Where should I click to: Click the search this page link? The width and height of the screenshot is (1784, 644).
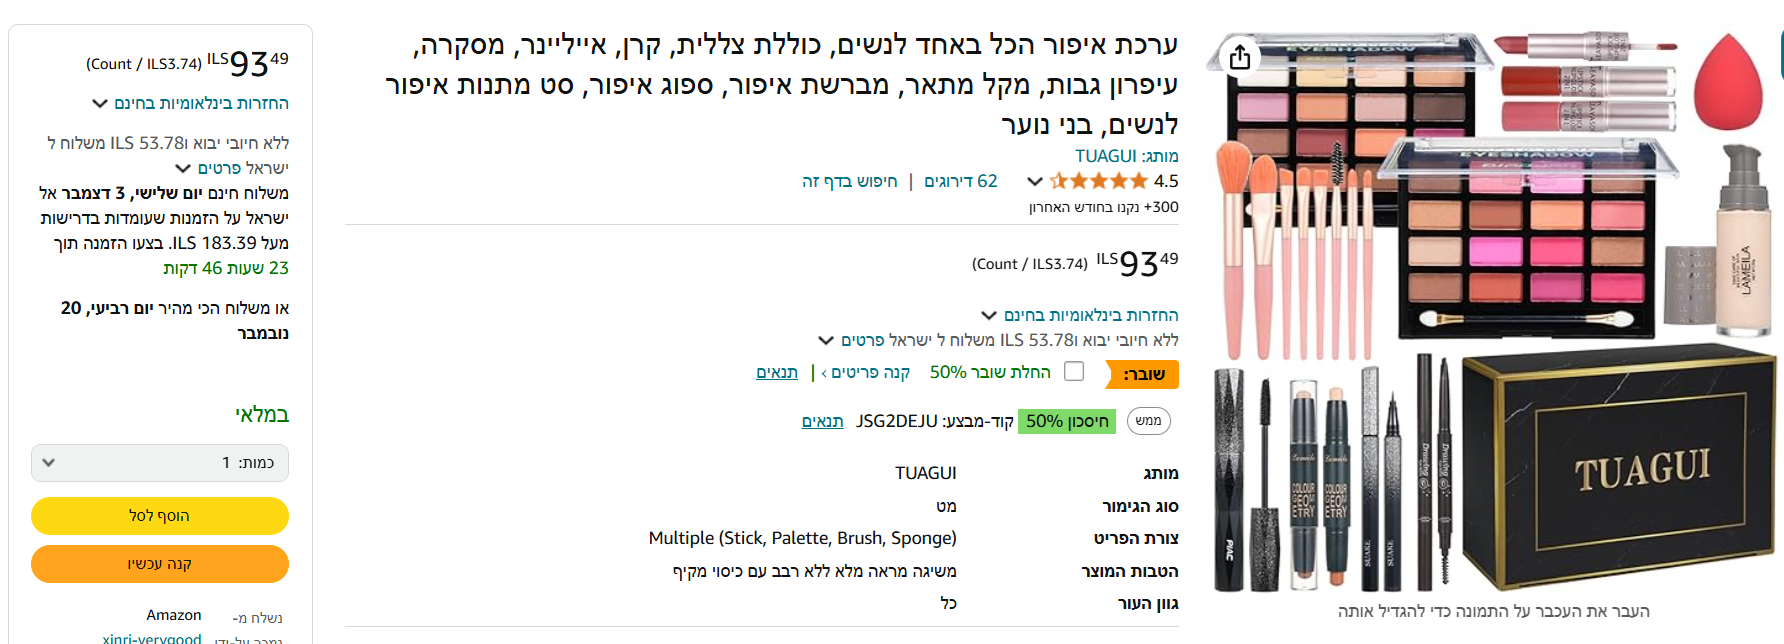point(849,181)
